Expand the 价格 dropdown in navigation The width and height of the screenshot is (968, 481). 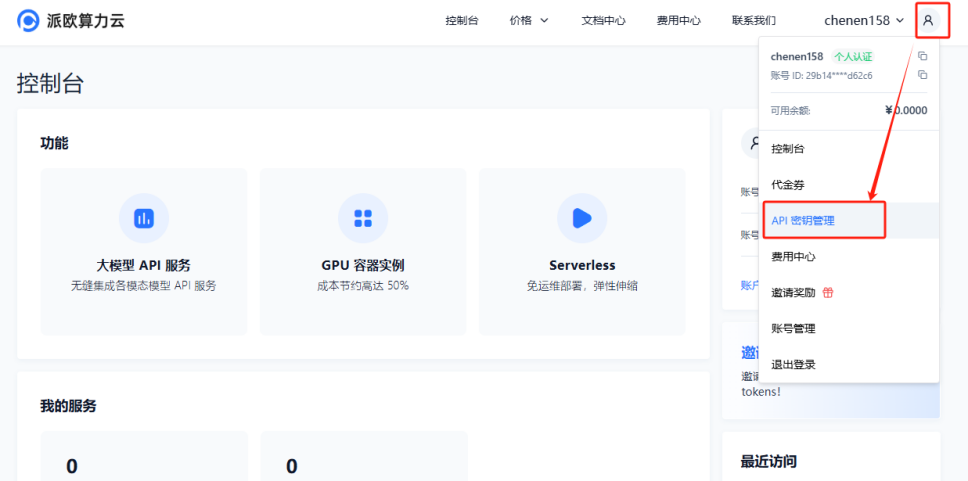(529, 20)
